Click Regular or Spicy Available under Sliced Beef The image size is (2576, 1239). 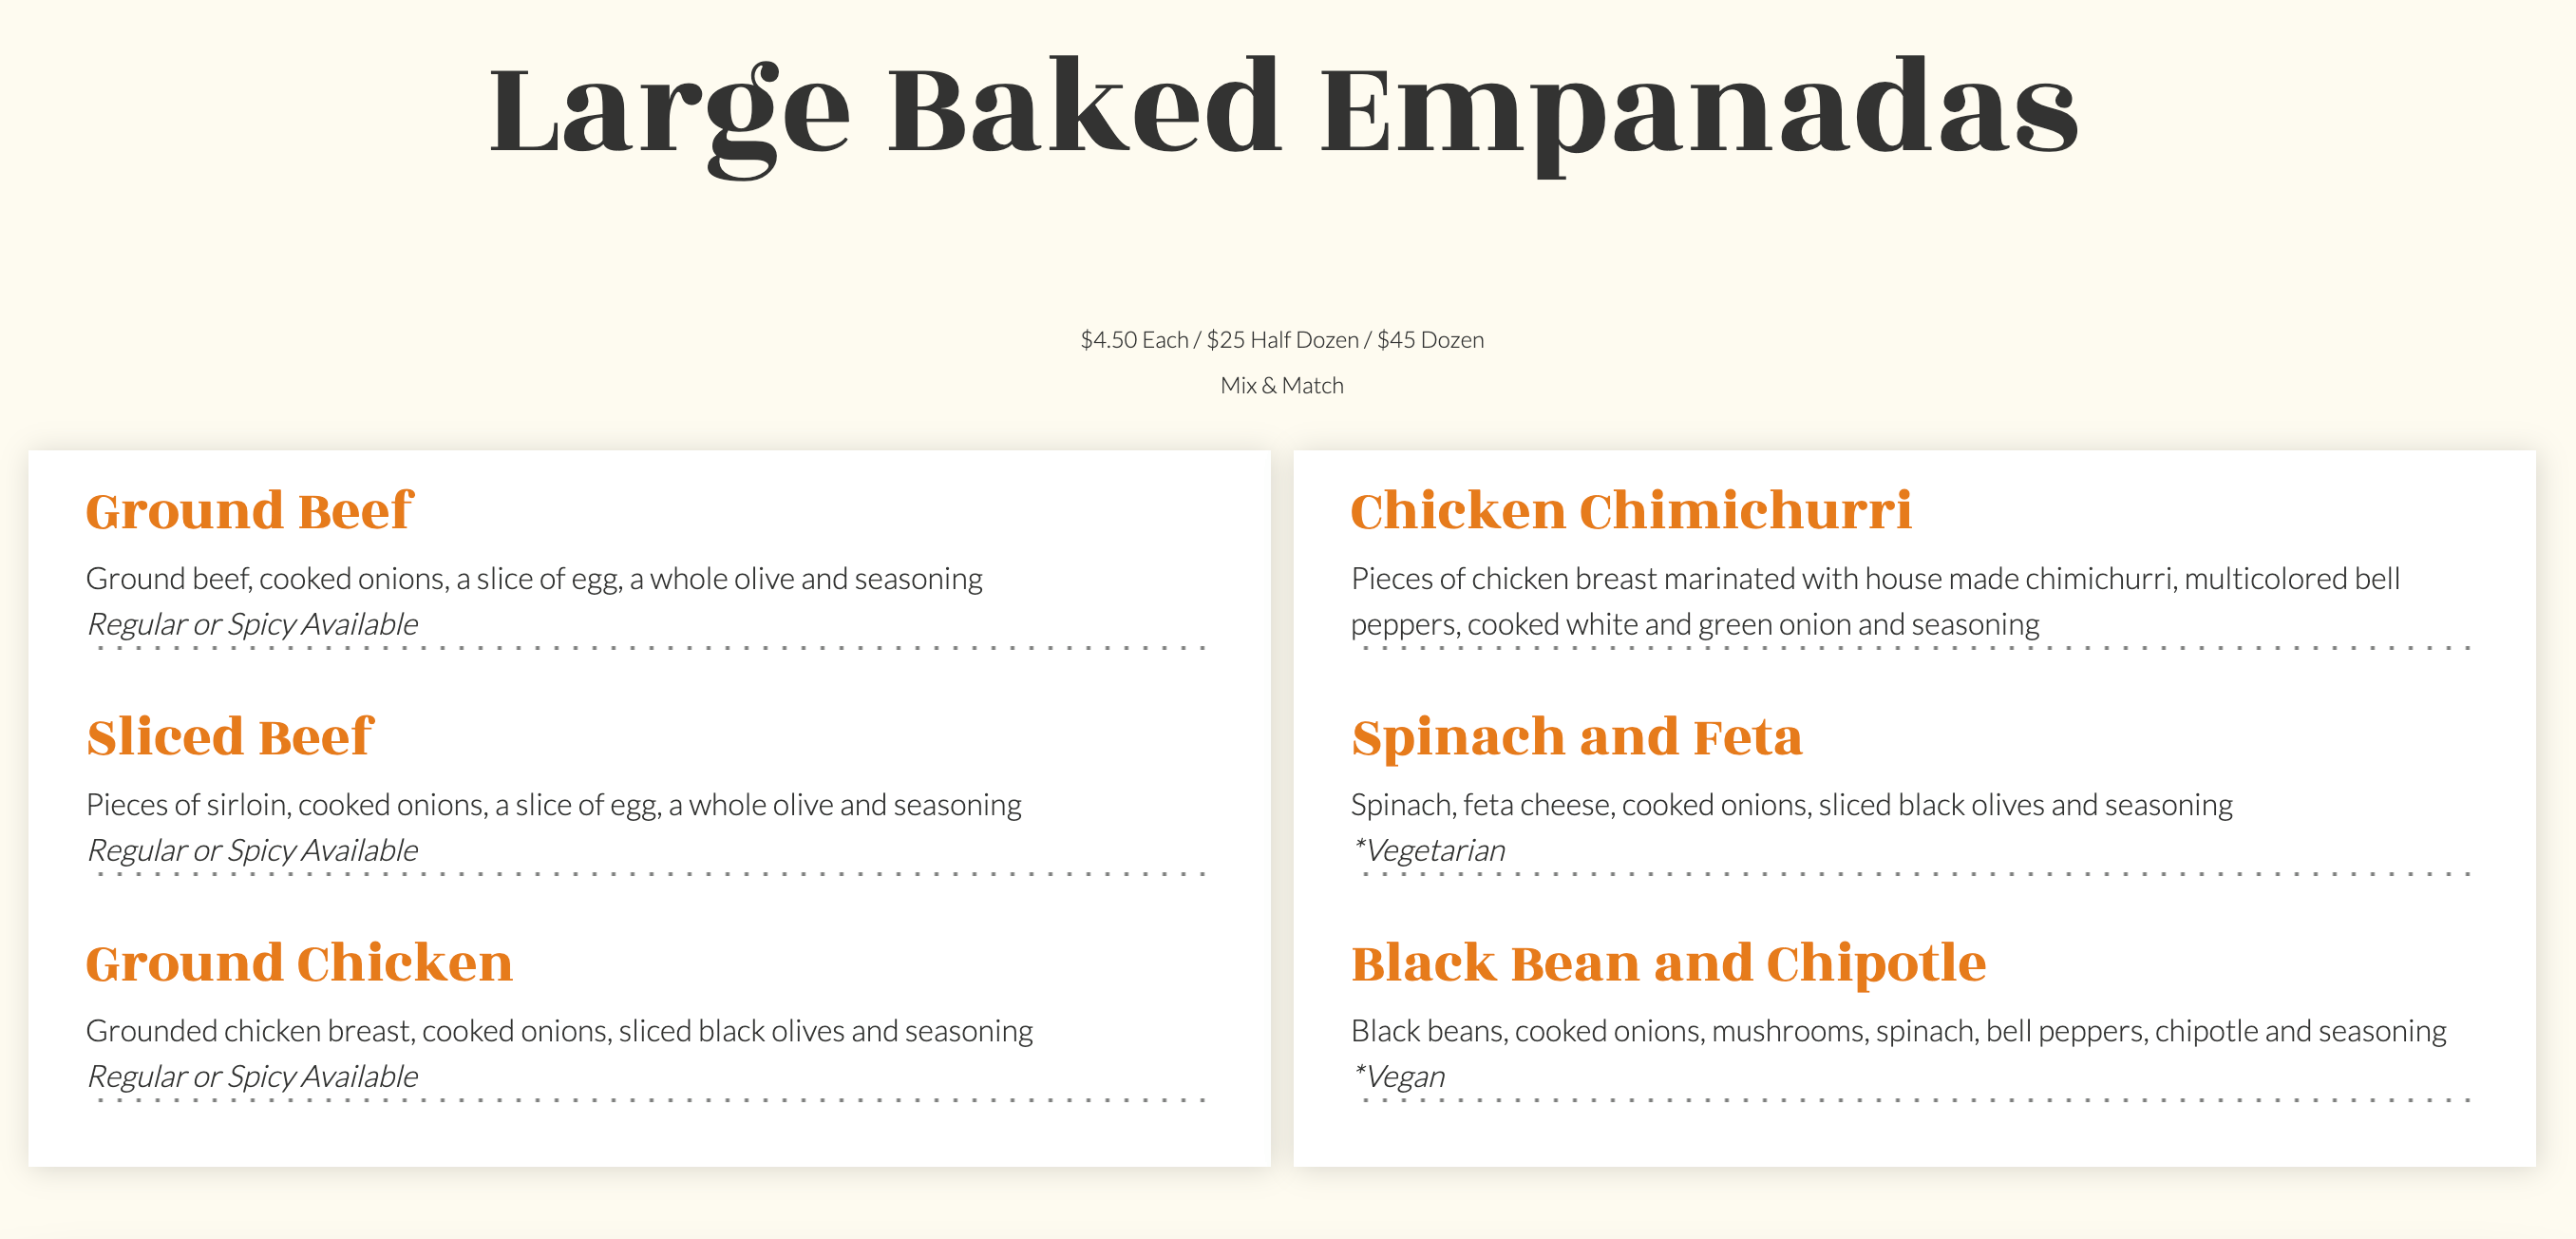[252, 851]
